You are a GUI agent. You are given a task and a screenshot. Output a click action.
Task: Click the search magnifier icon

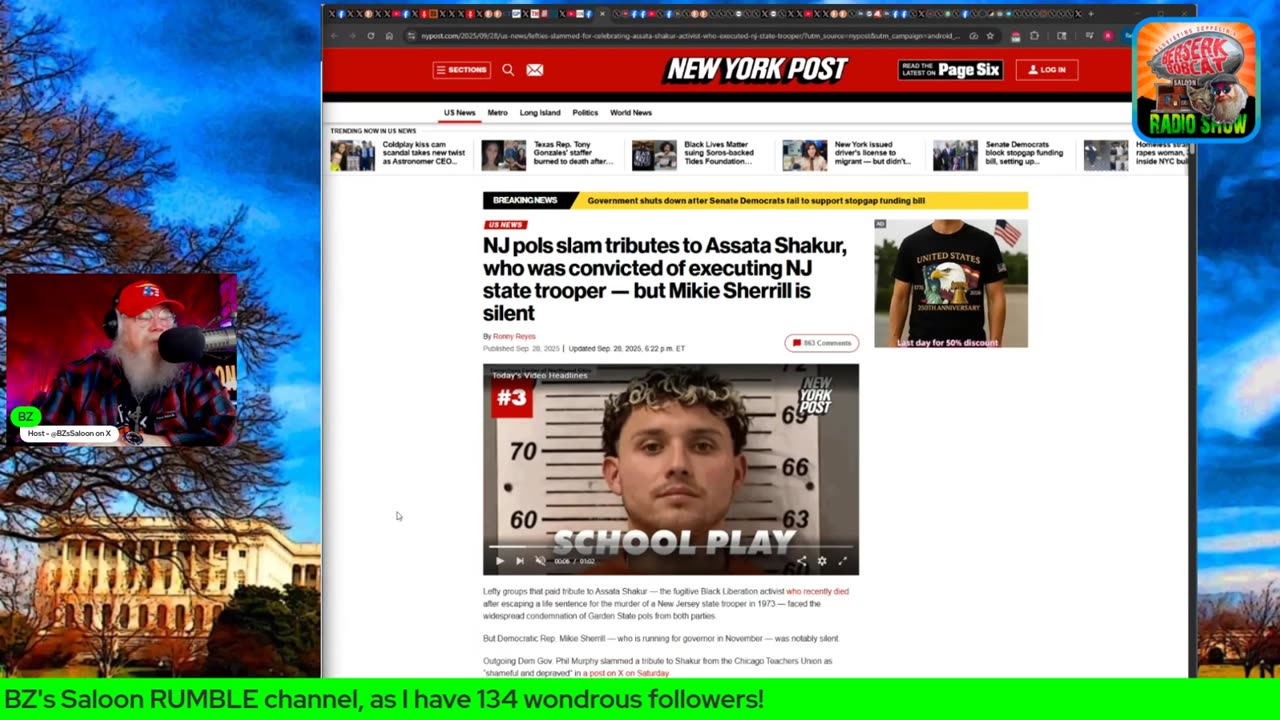coord(508,70)
